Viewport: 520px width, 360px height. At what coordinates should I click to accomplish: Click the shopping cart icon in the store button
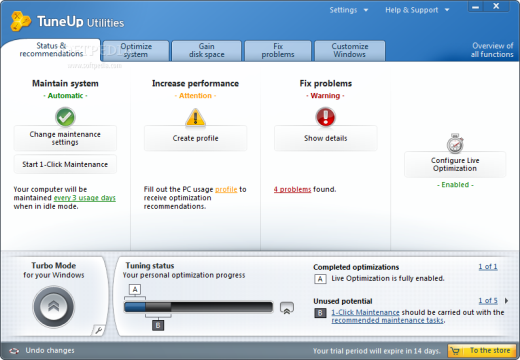coord(455,351)
